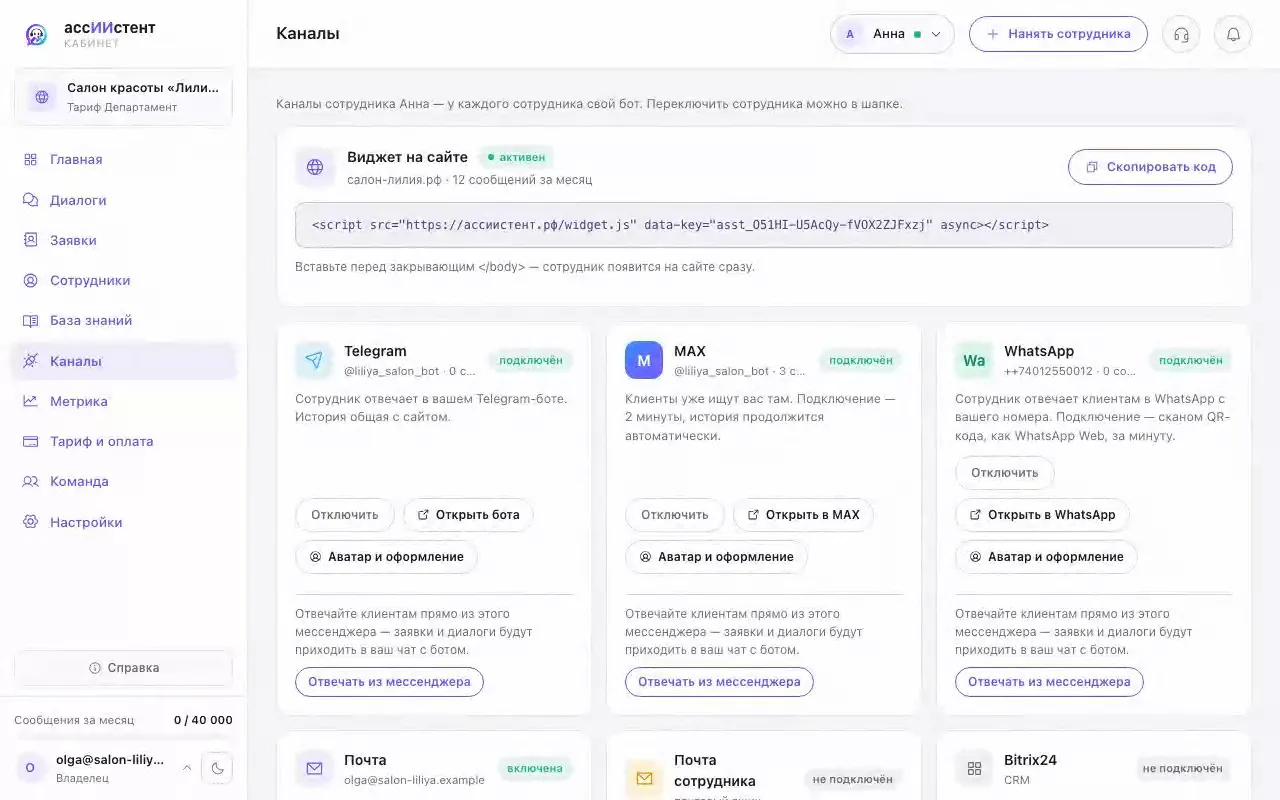
Task: Click the Почта envelope icon
Action: pos(314,768)
